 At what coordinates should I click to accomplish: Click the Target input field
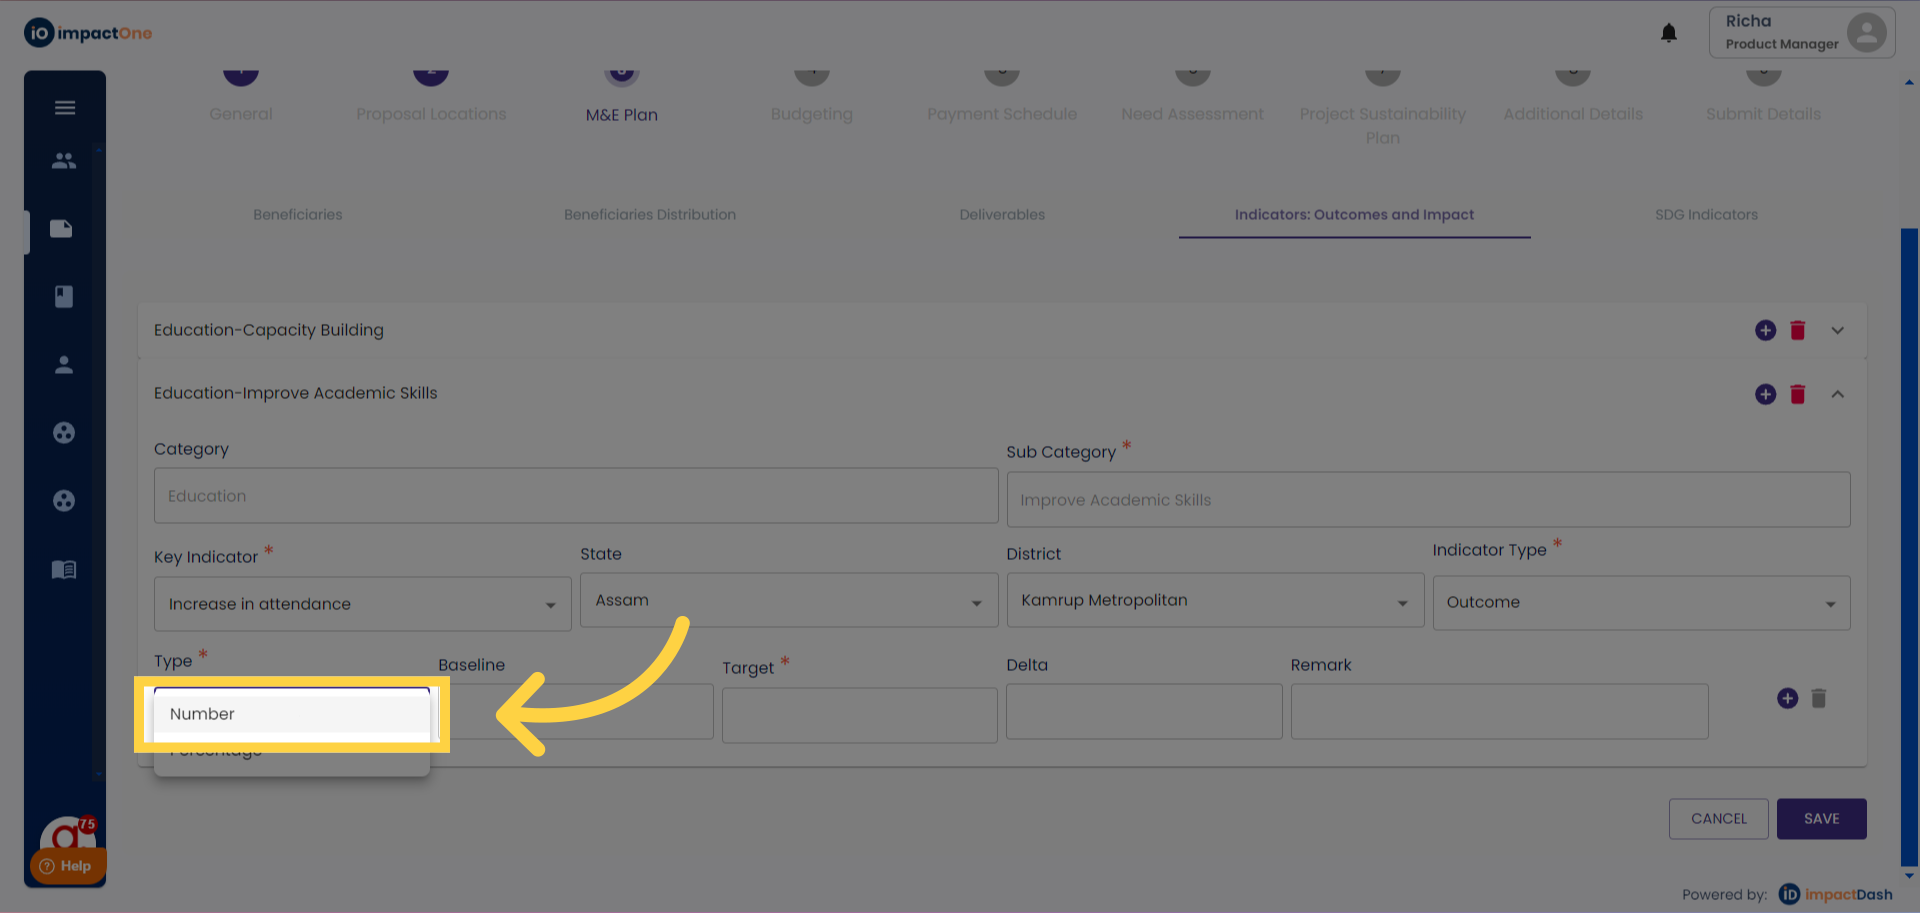point(859,714)
